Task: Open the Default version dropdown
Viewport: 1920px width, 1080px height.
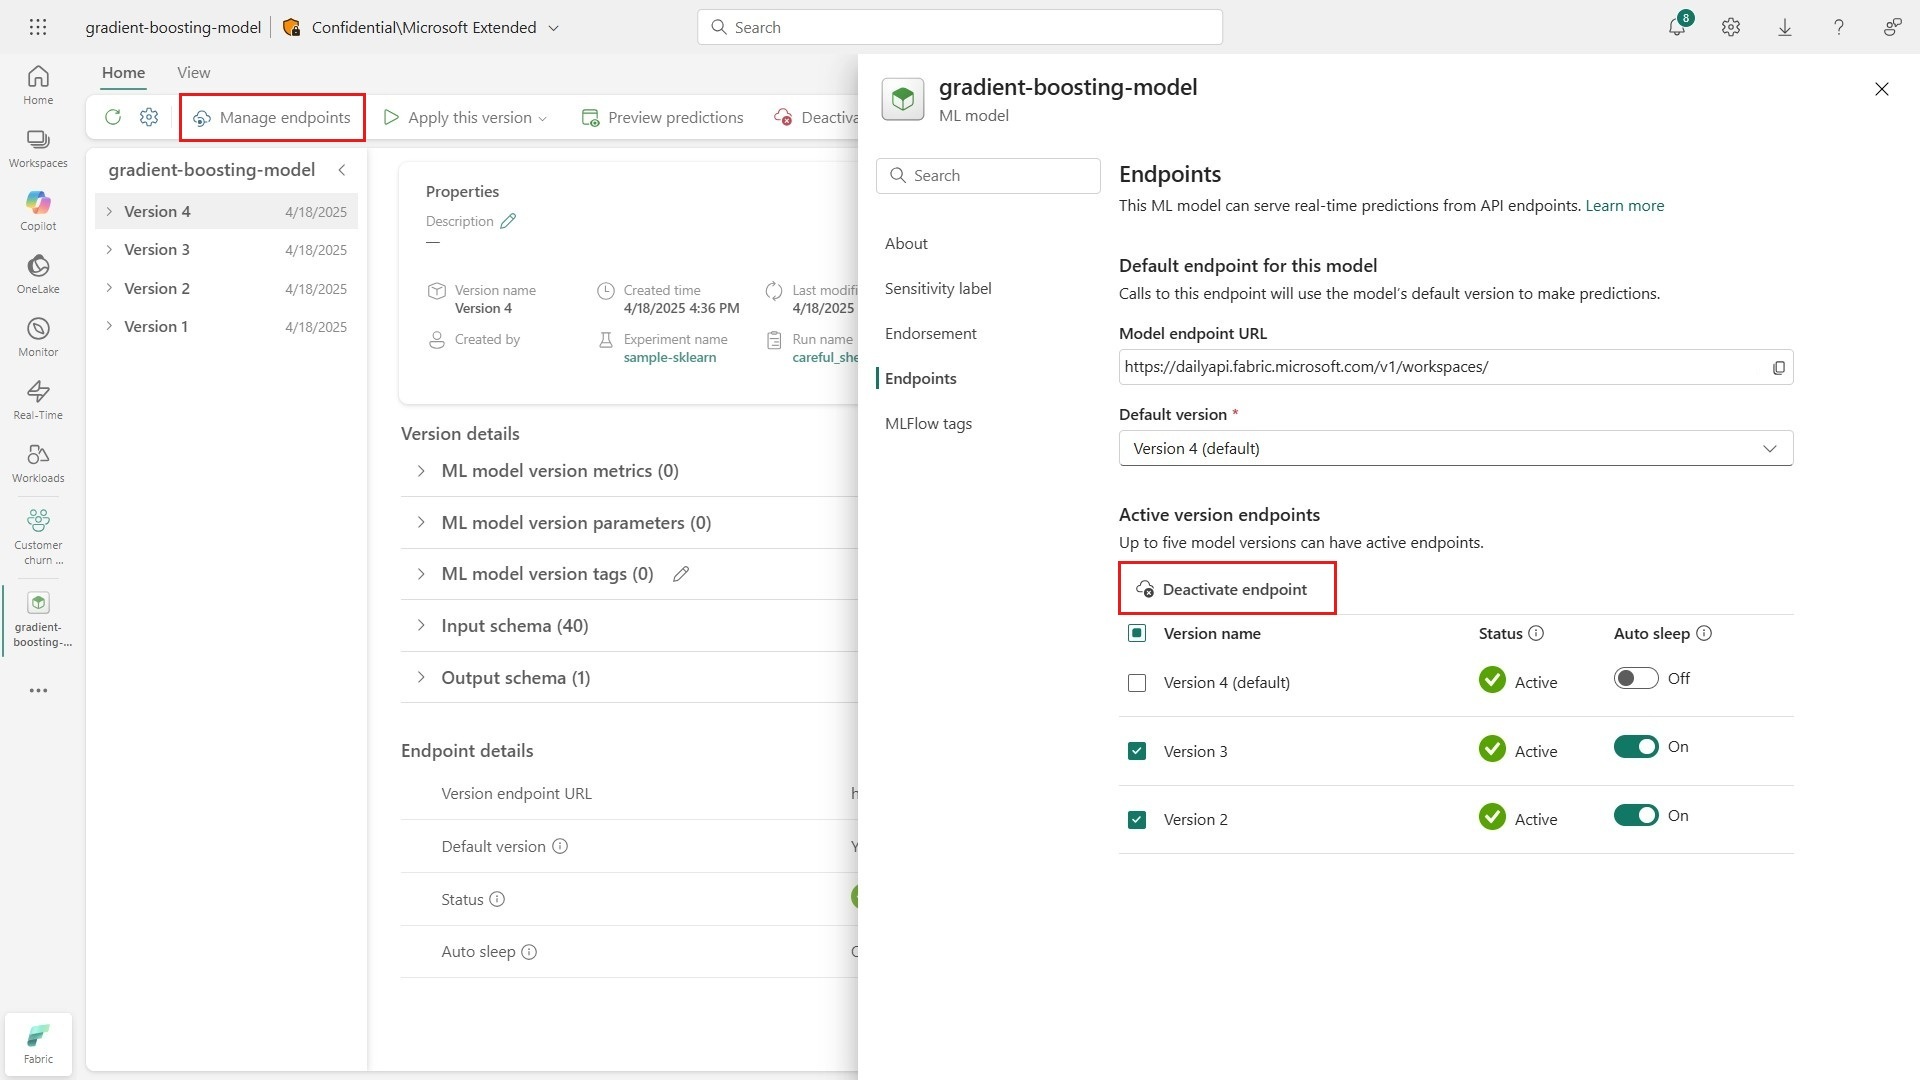Action: click(x=1455, y=448)
